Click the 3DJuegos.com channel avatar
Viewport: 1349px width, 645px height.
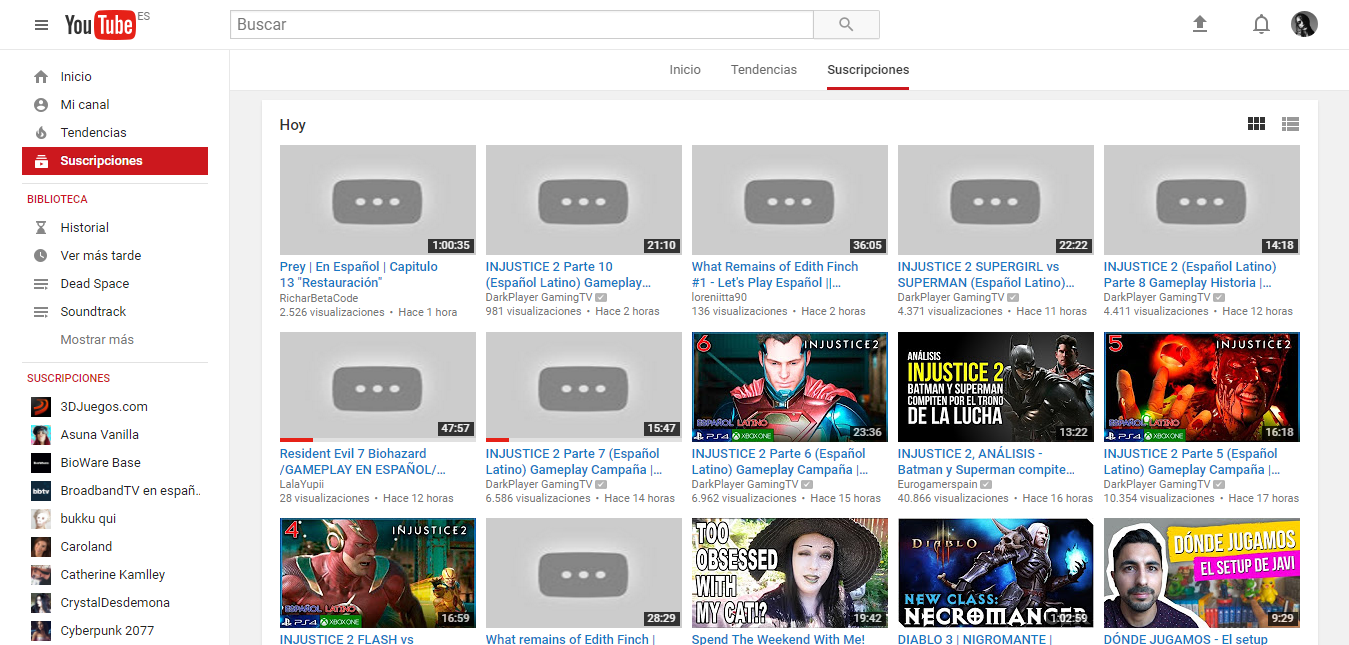[41, 407]
